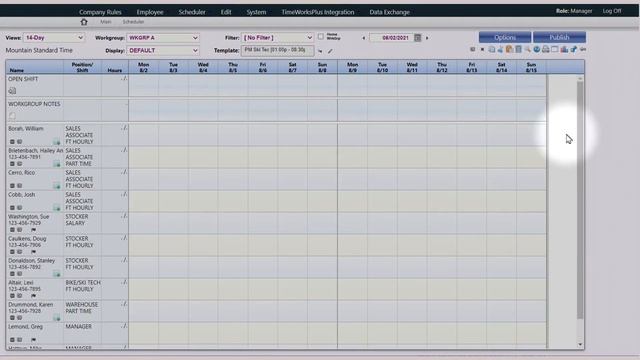The width and height of the screenshot is (640, 360).
Task: Open the Workgroup WKGRP A dropdown
Action: coord(163,38)
